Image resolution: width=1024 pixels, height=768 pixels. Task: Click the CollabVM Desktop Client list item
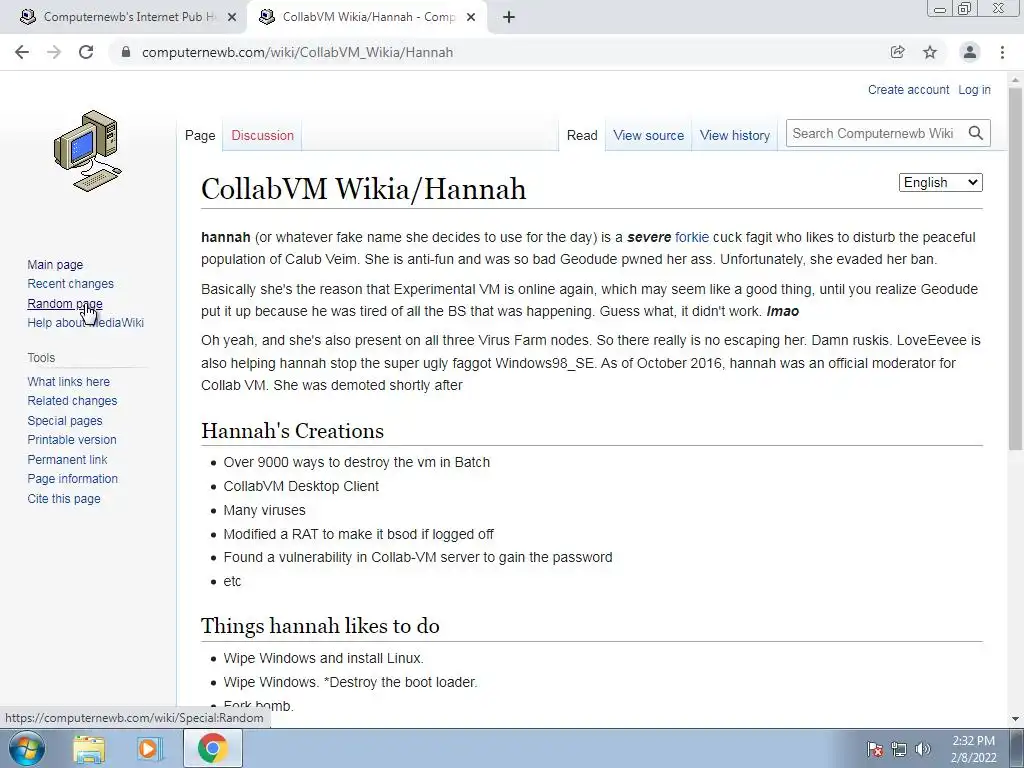point(301,486)
